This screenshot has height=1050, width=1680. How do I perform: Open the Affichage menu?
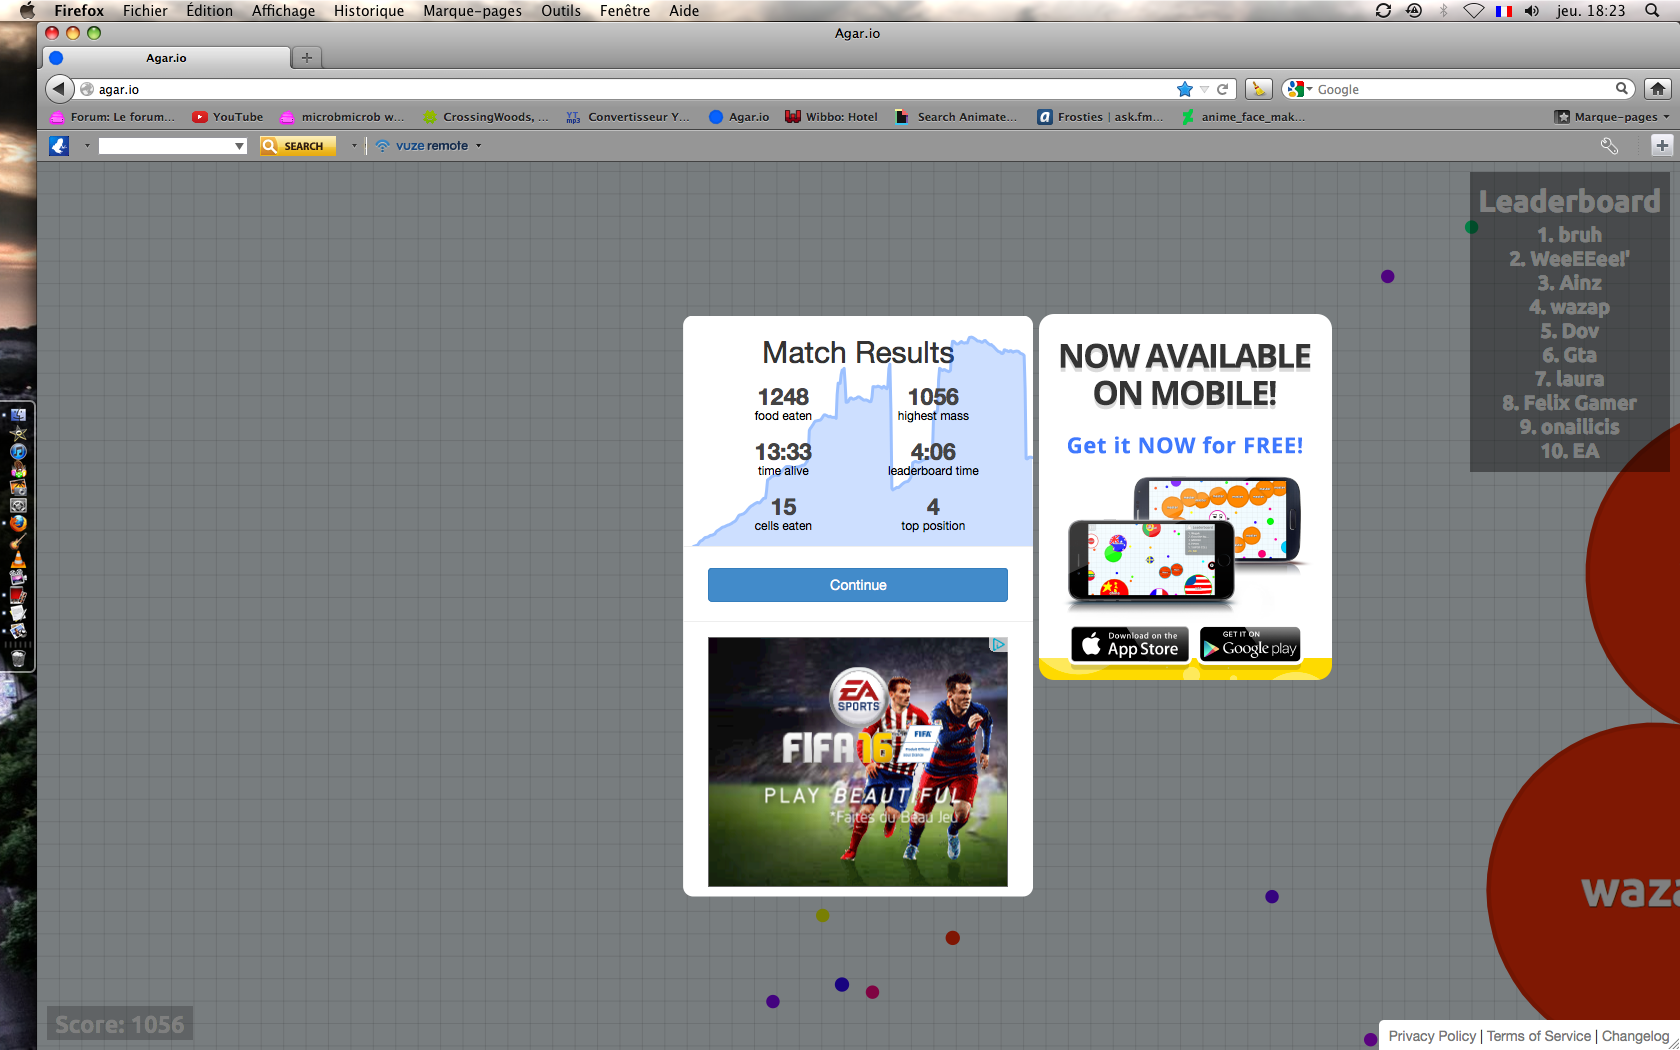point(283,11)
